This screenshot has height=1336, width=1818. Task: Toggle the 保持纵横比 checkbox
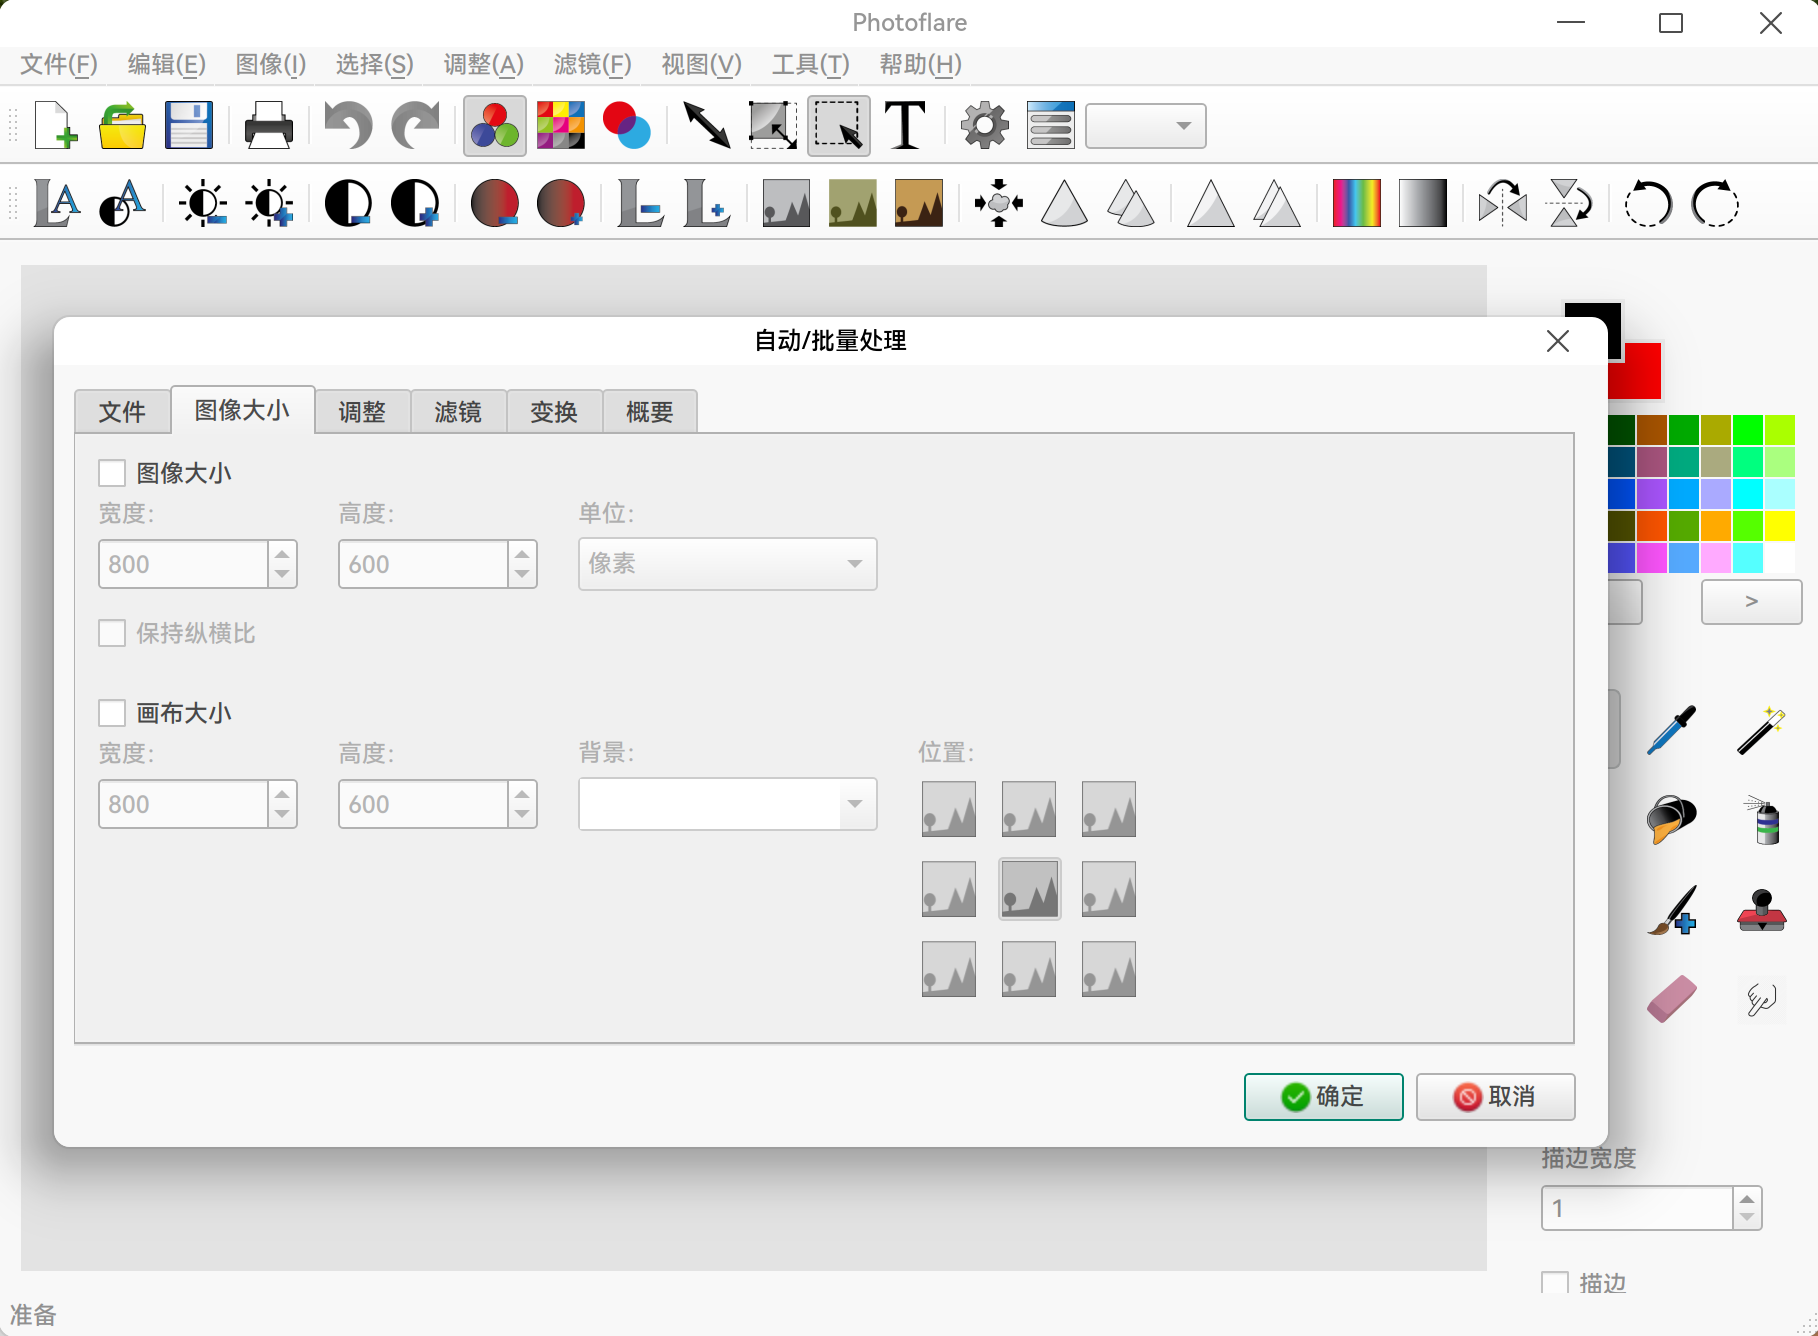pyautogui.click(x=112, y=633)
